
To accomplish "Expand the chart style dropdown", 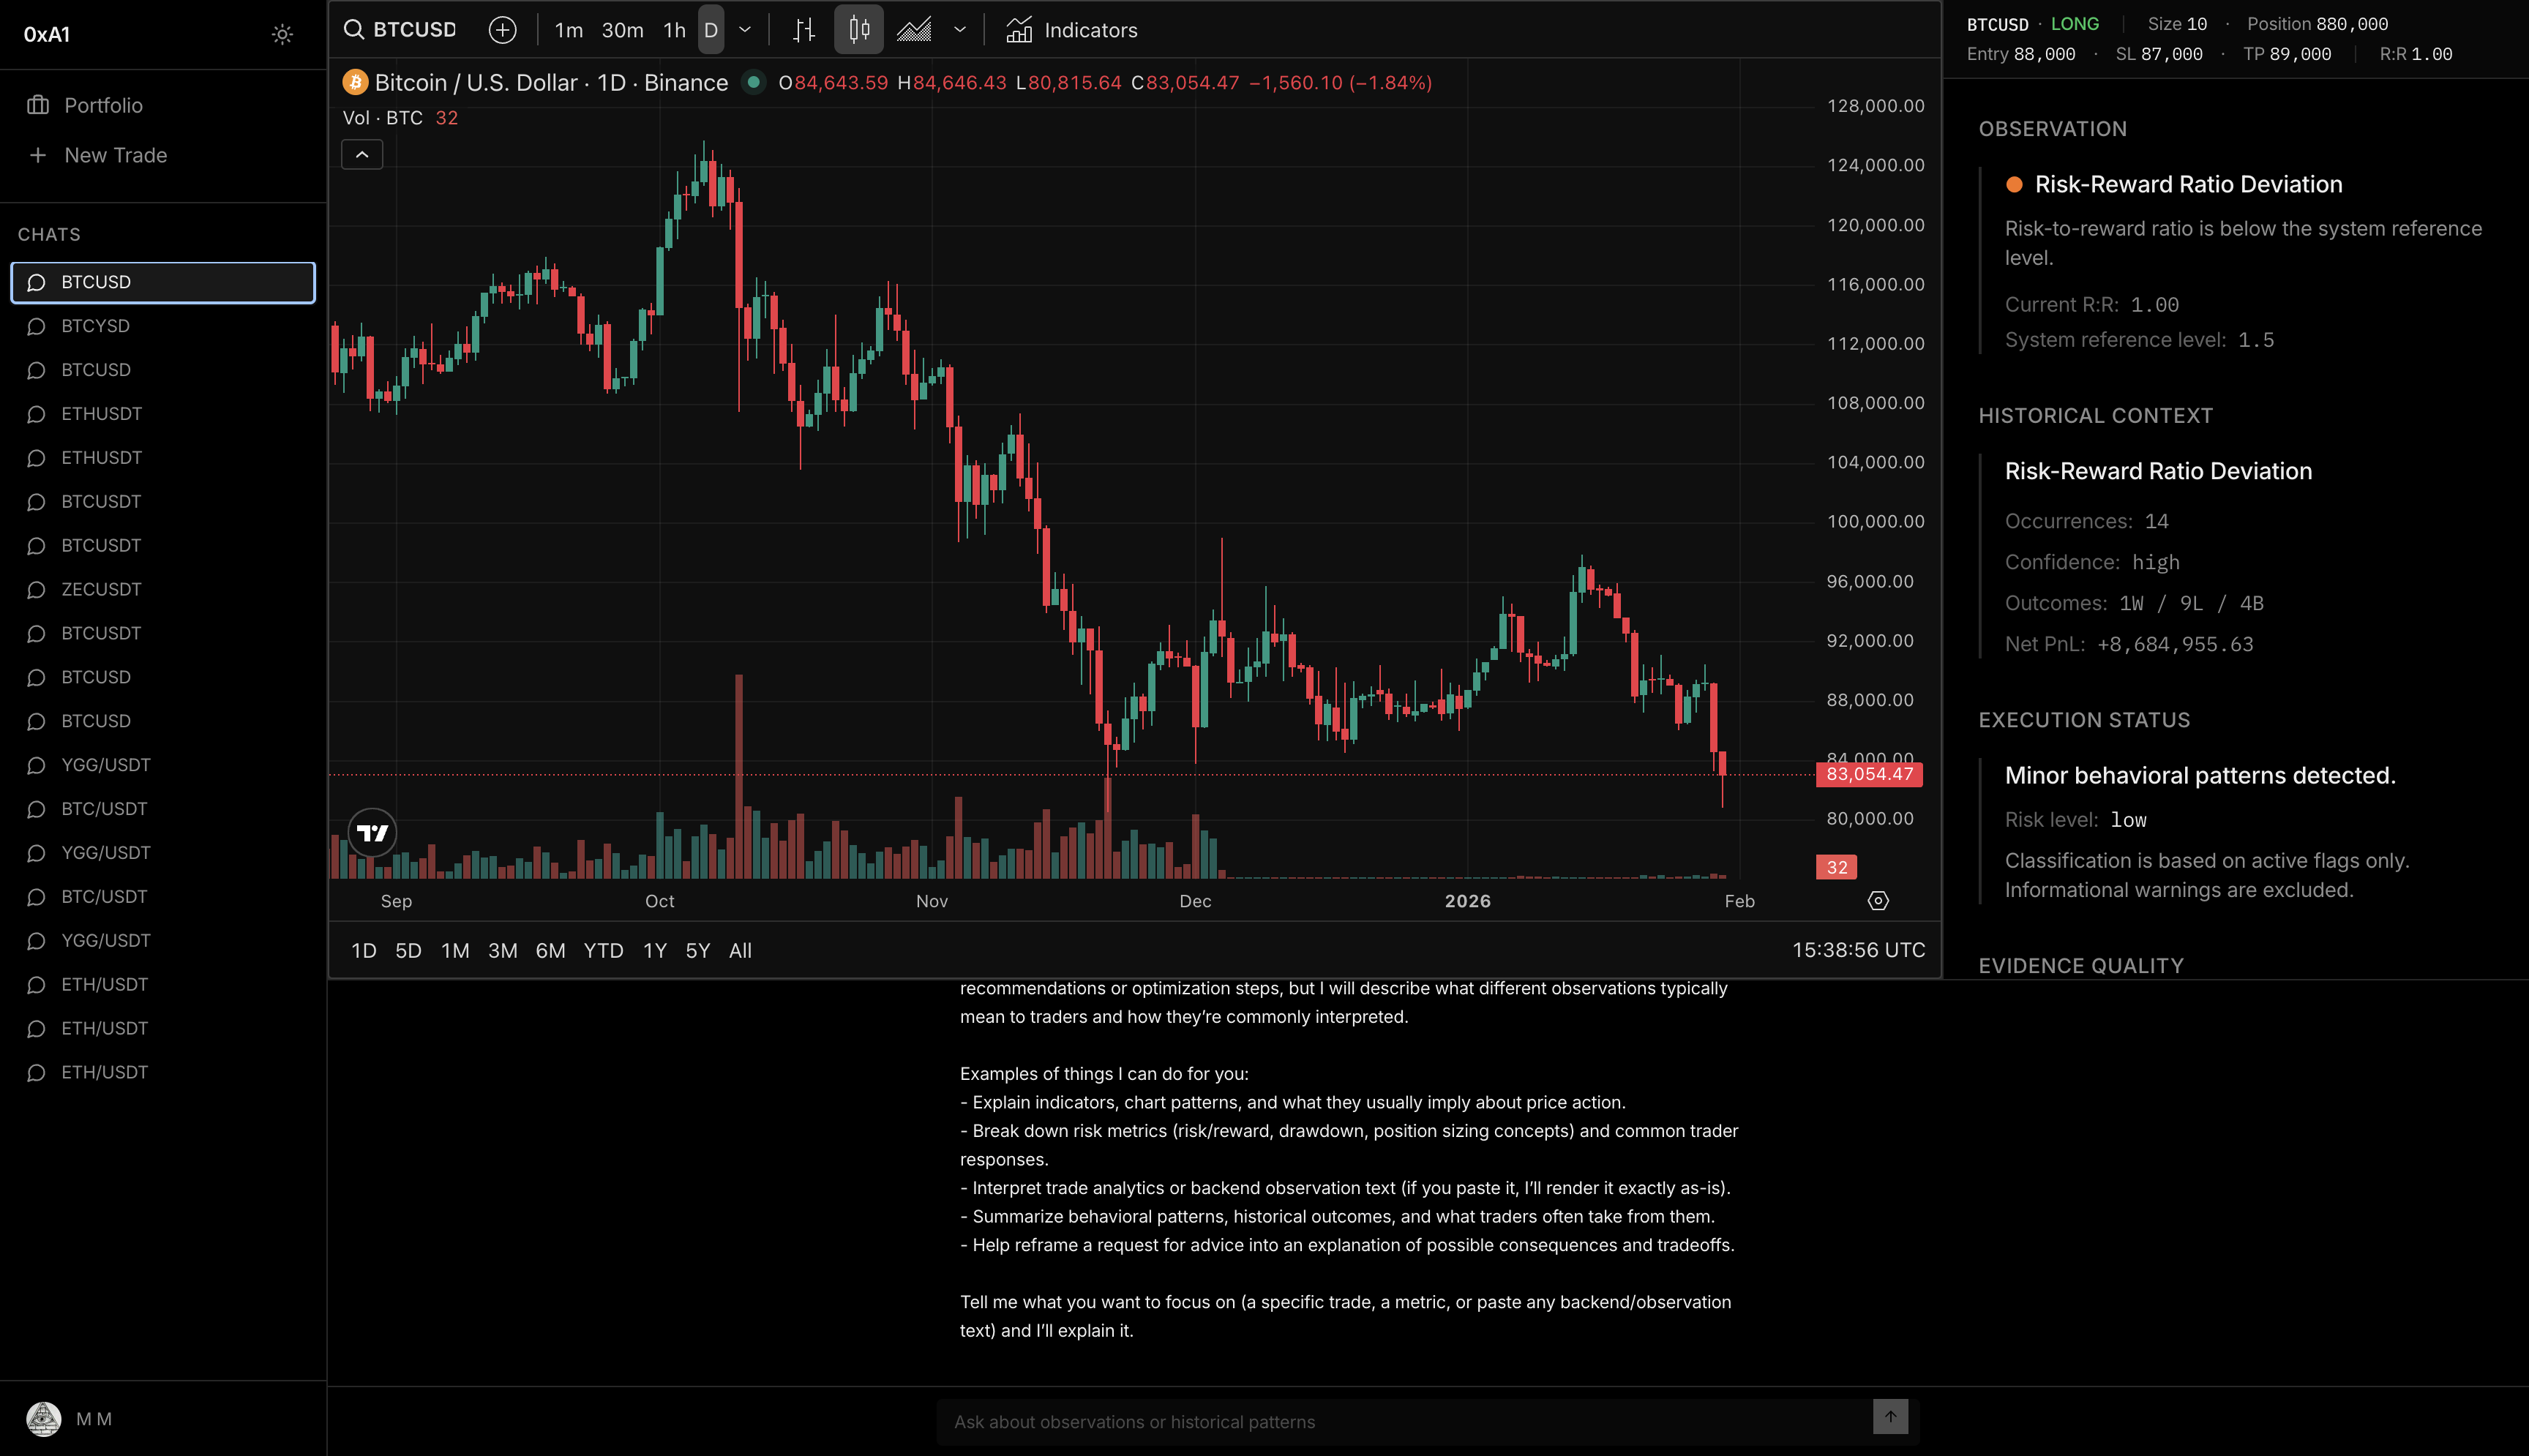I will coord(960,30).
